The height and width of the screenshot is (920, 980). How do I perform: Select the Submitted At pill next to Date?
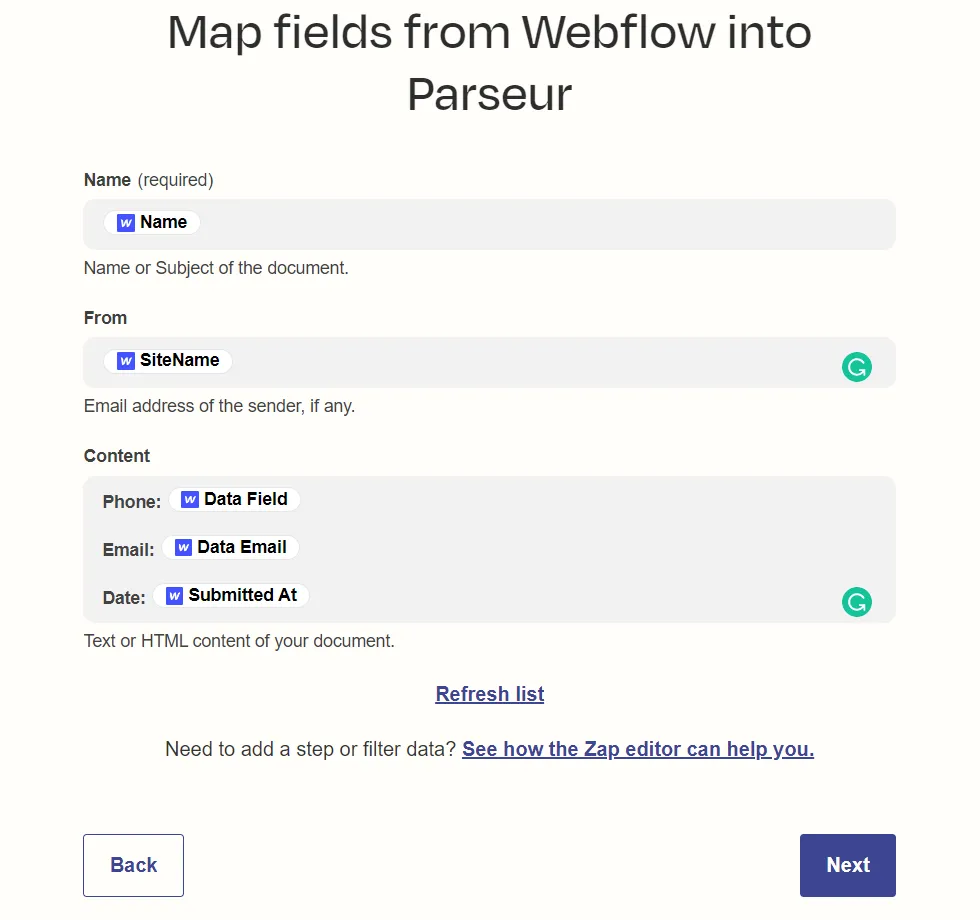[x=231, y=595]
